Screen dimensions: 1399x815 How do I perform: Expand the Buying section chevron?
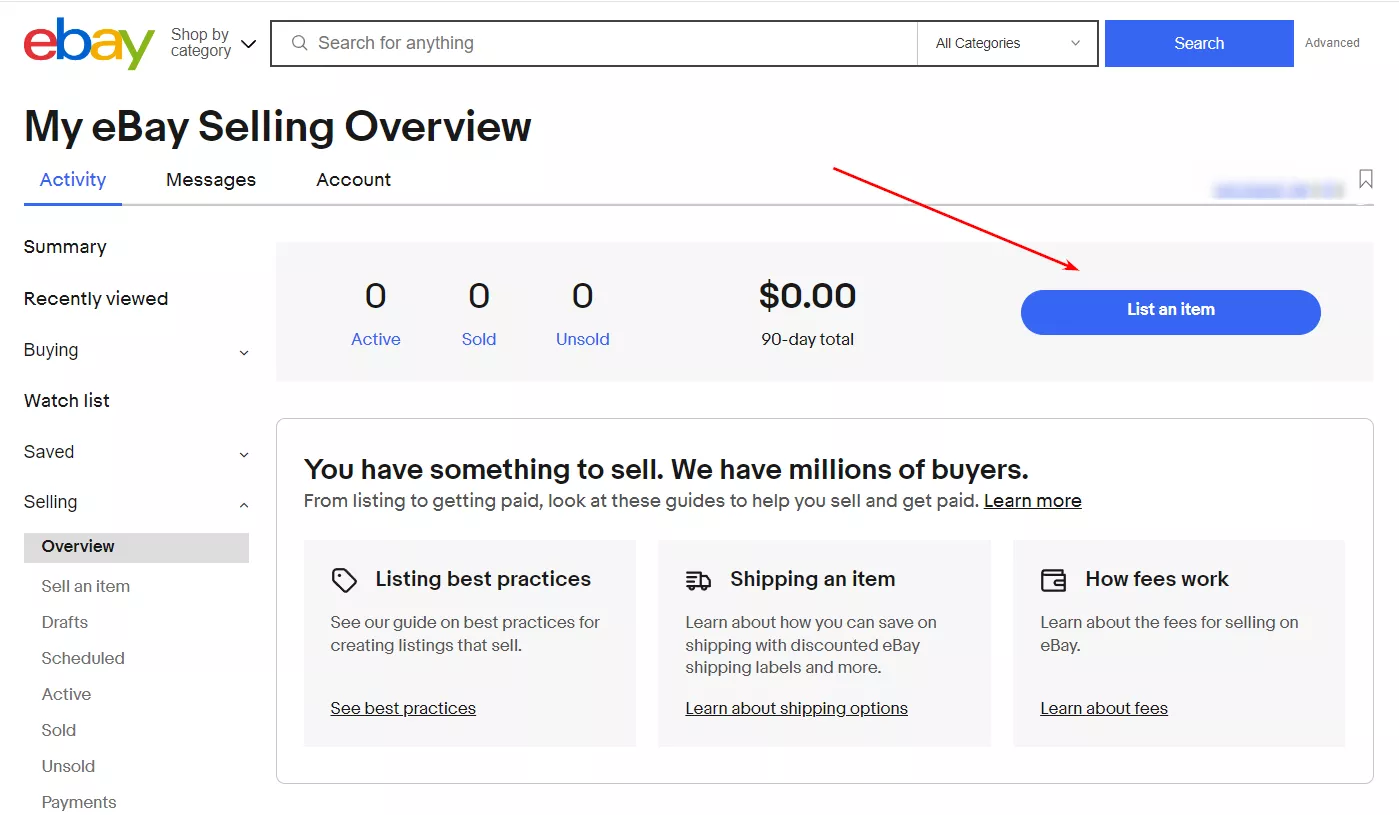pyautogui.click(x=244, y=352)
